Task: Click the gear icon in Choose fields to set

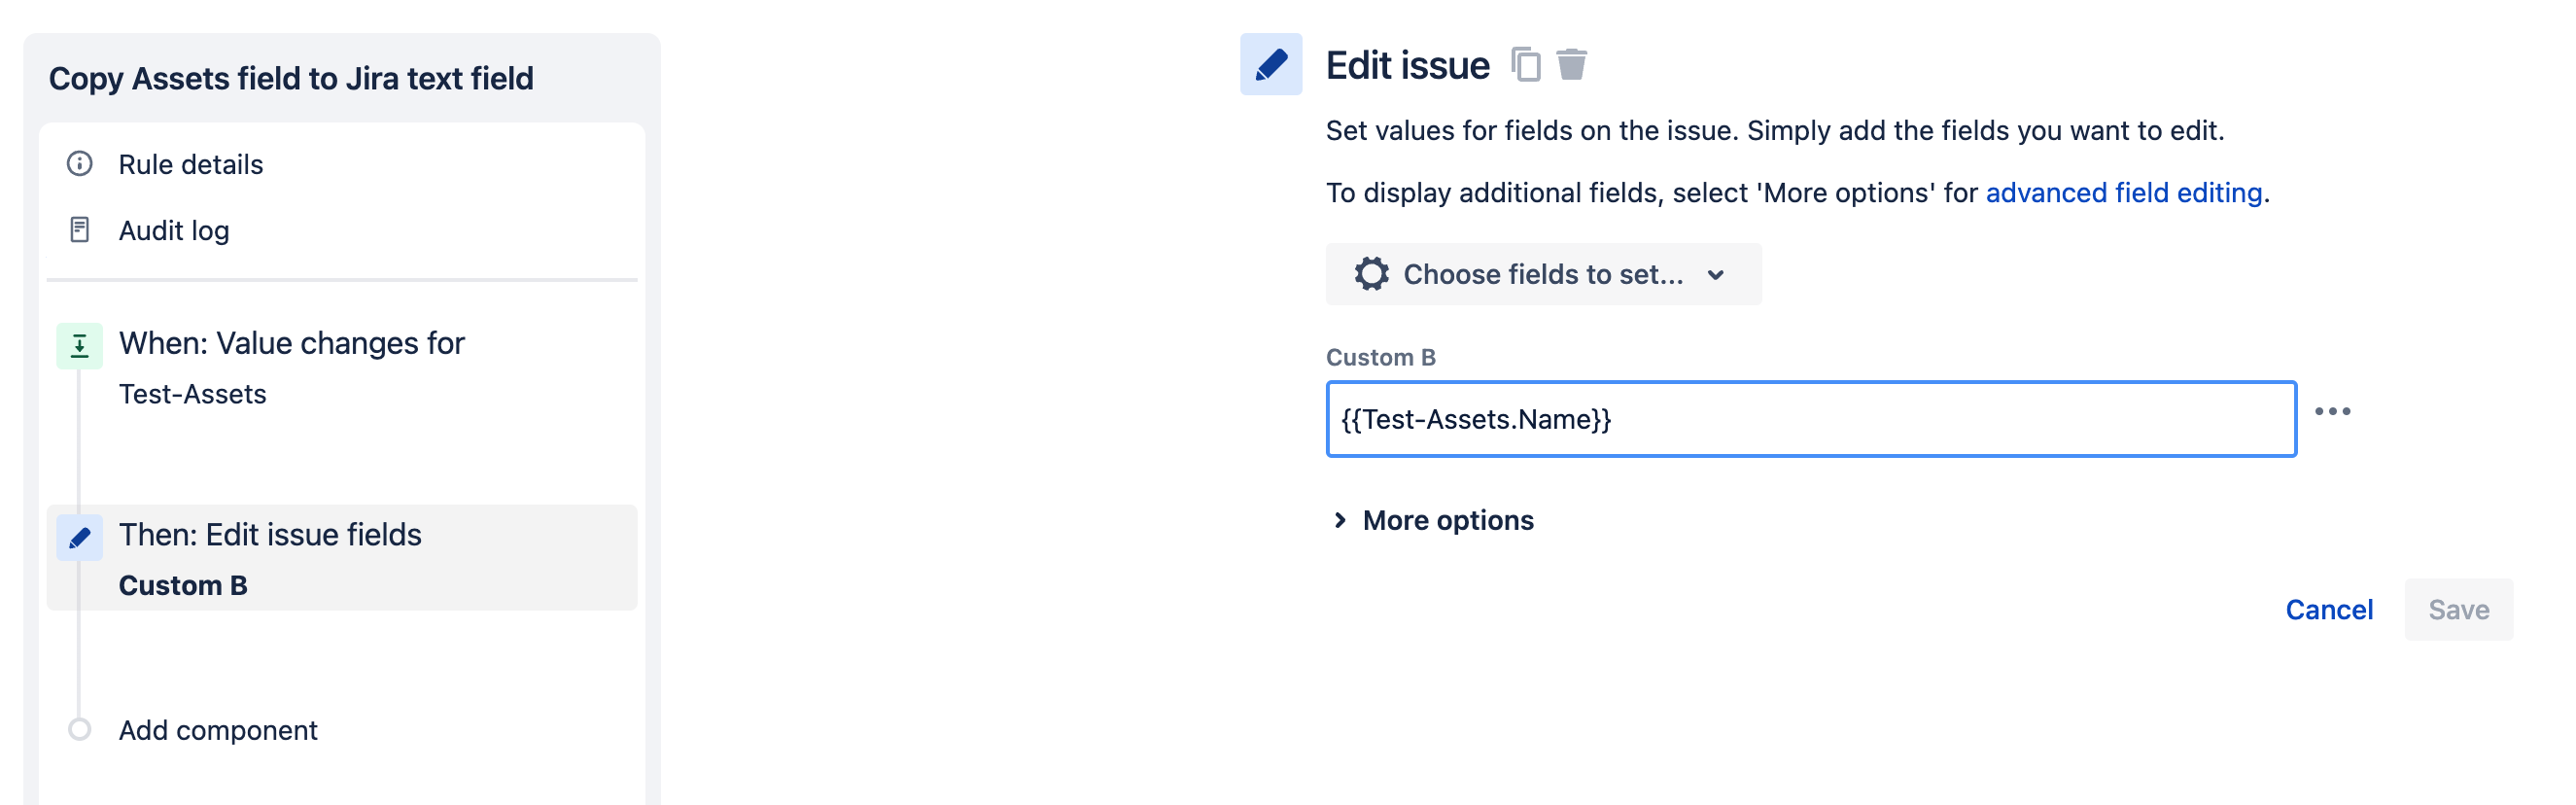Action: [1371, 274]
